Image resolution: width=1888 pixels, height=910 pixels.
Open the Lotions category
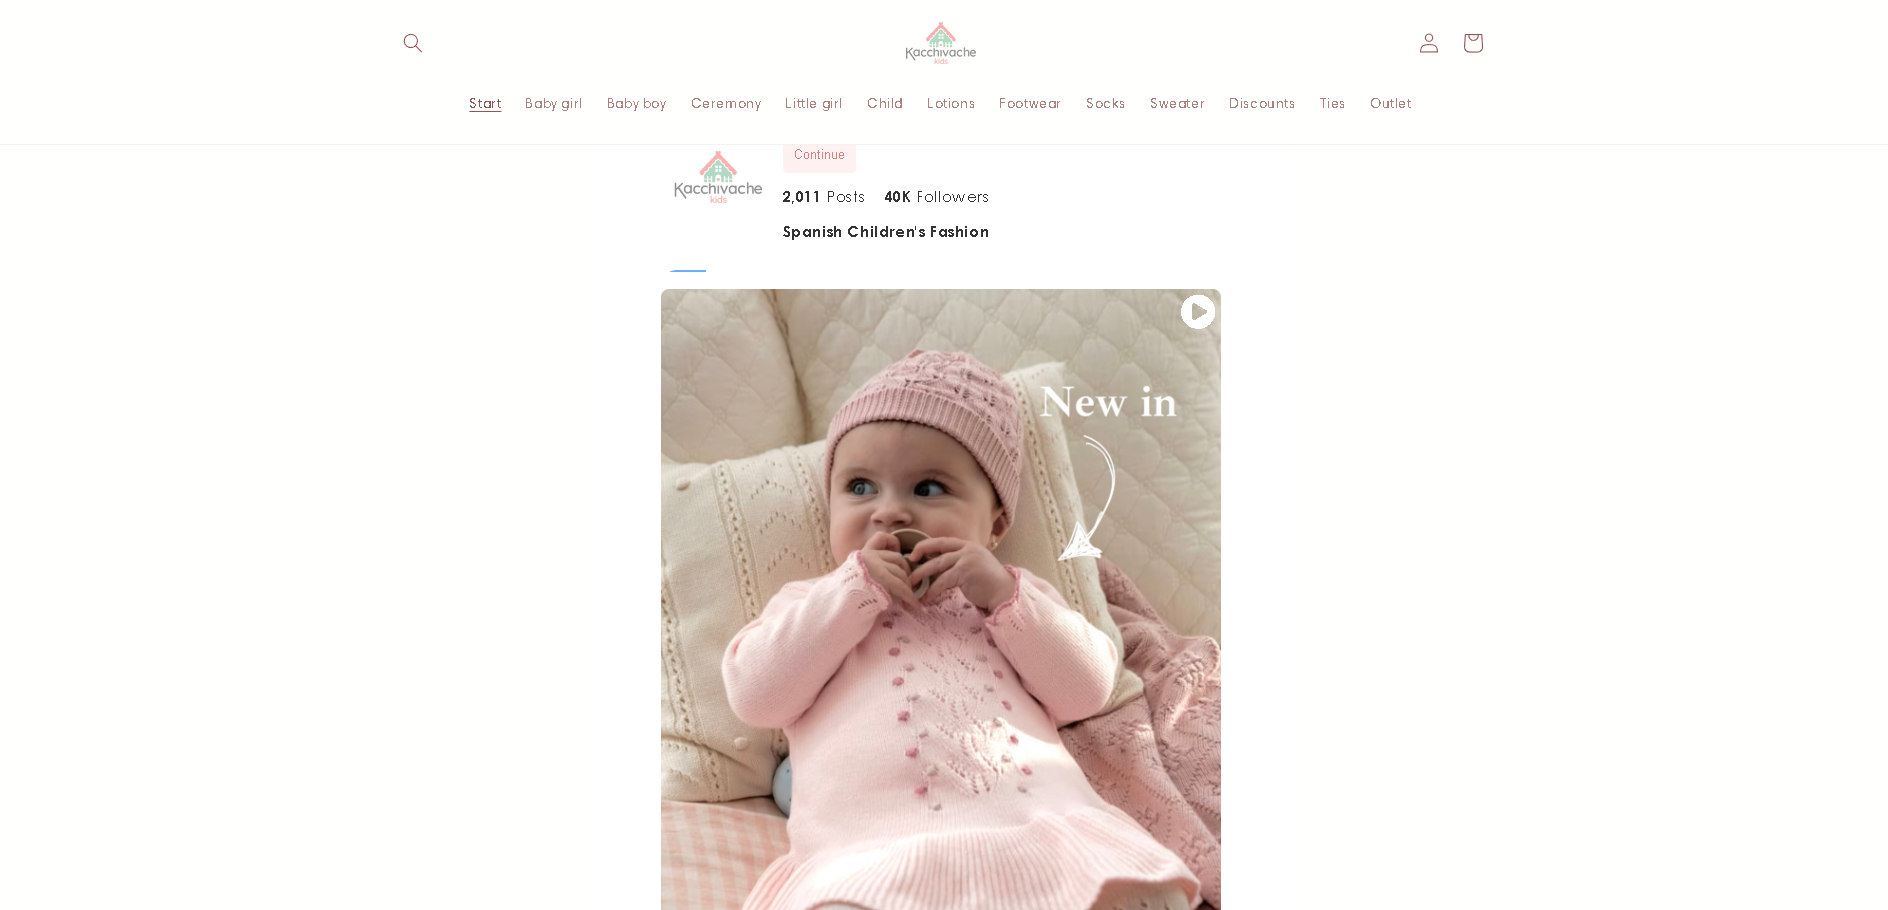tap(951, 104)
